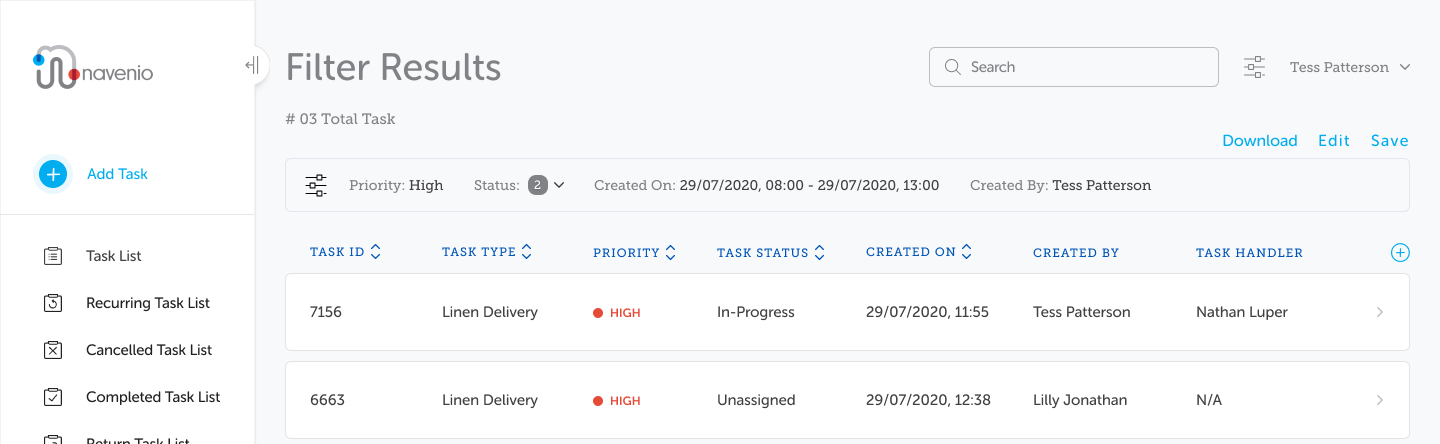Open filter settings icon beside the search box
The image size is (1440, 444).
coord(1254,67)
